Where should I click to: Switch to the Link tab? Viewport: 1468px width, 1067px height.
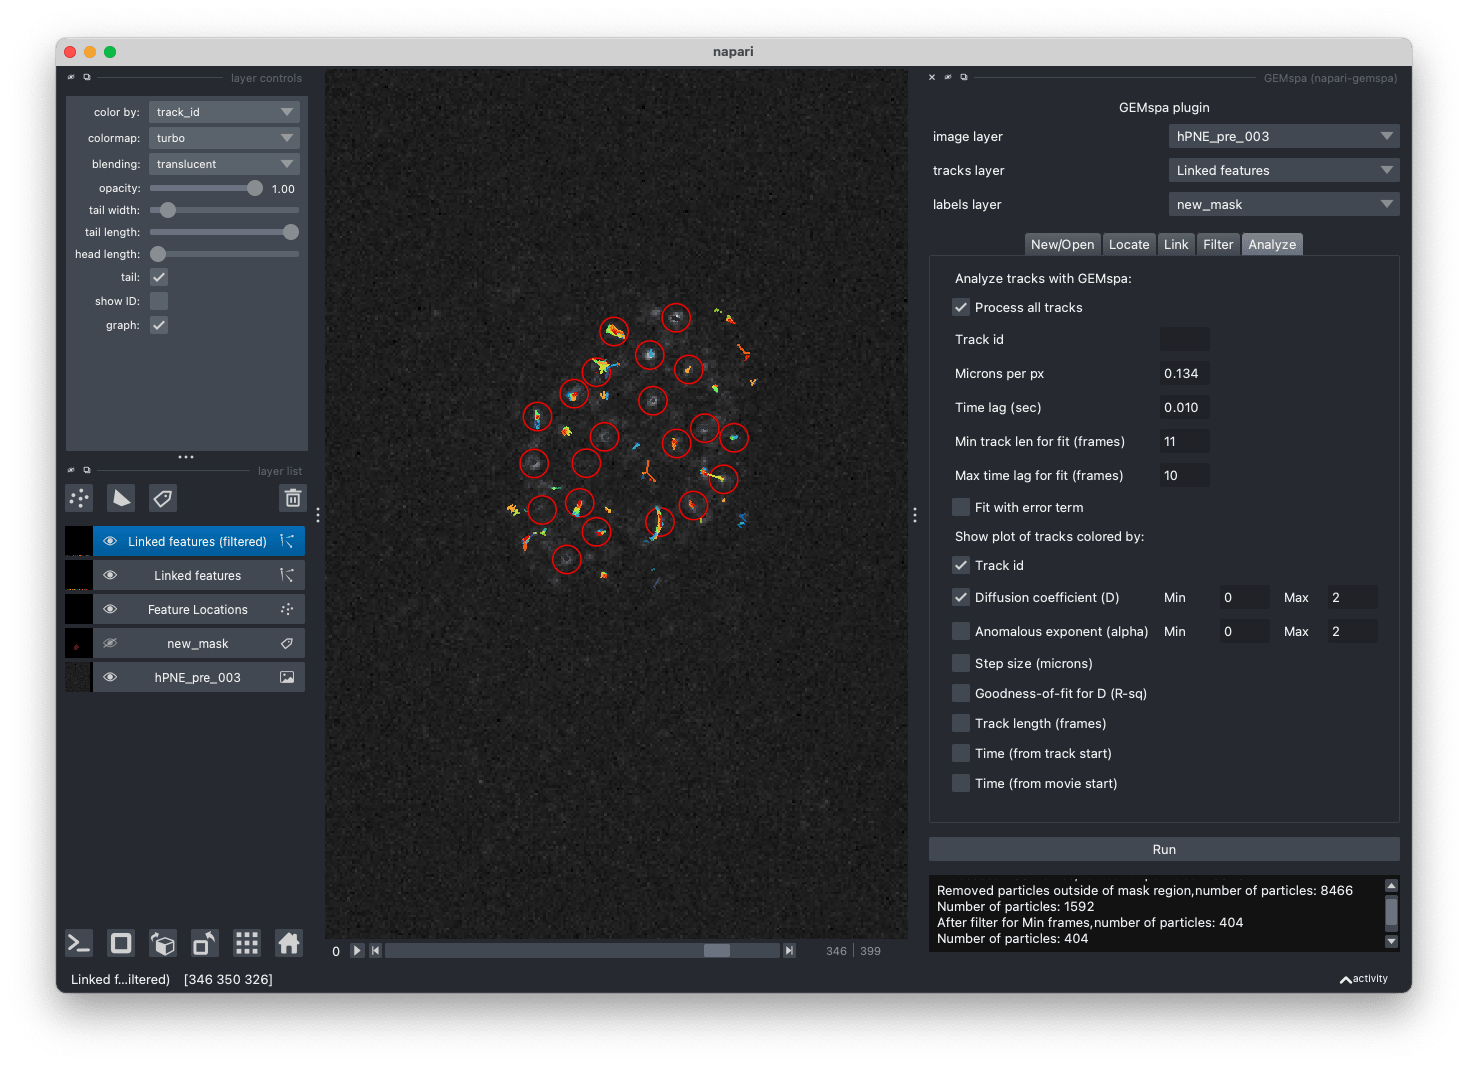click(1176, 244)
